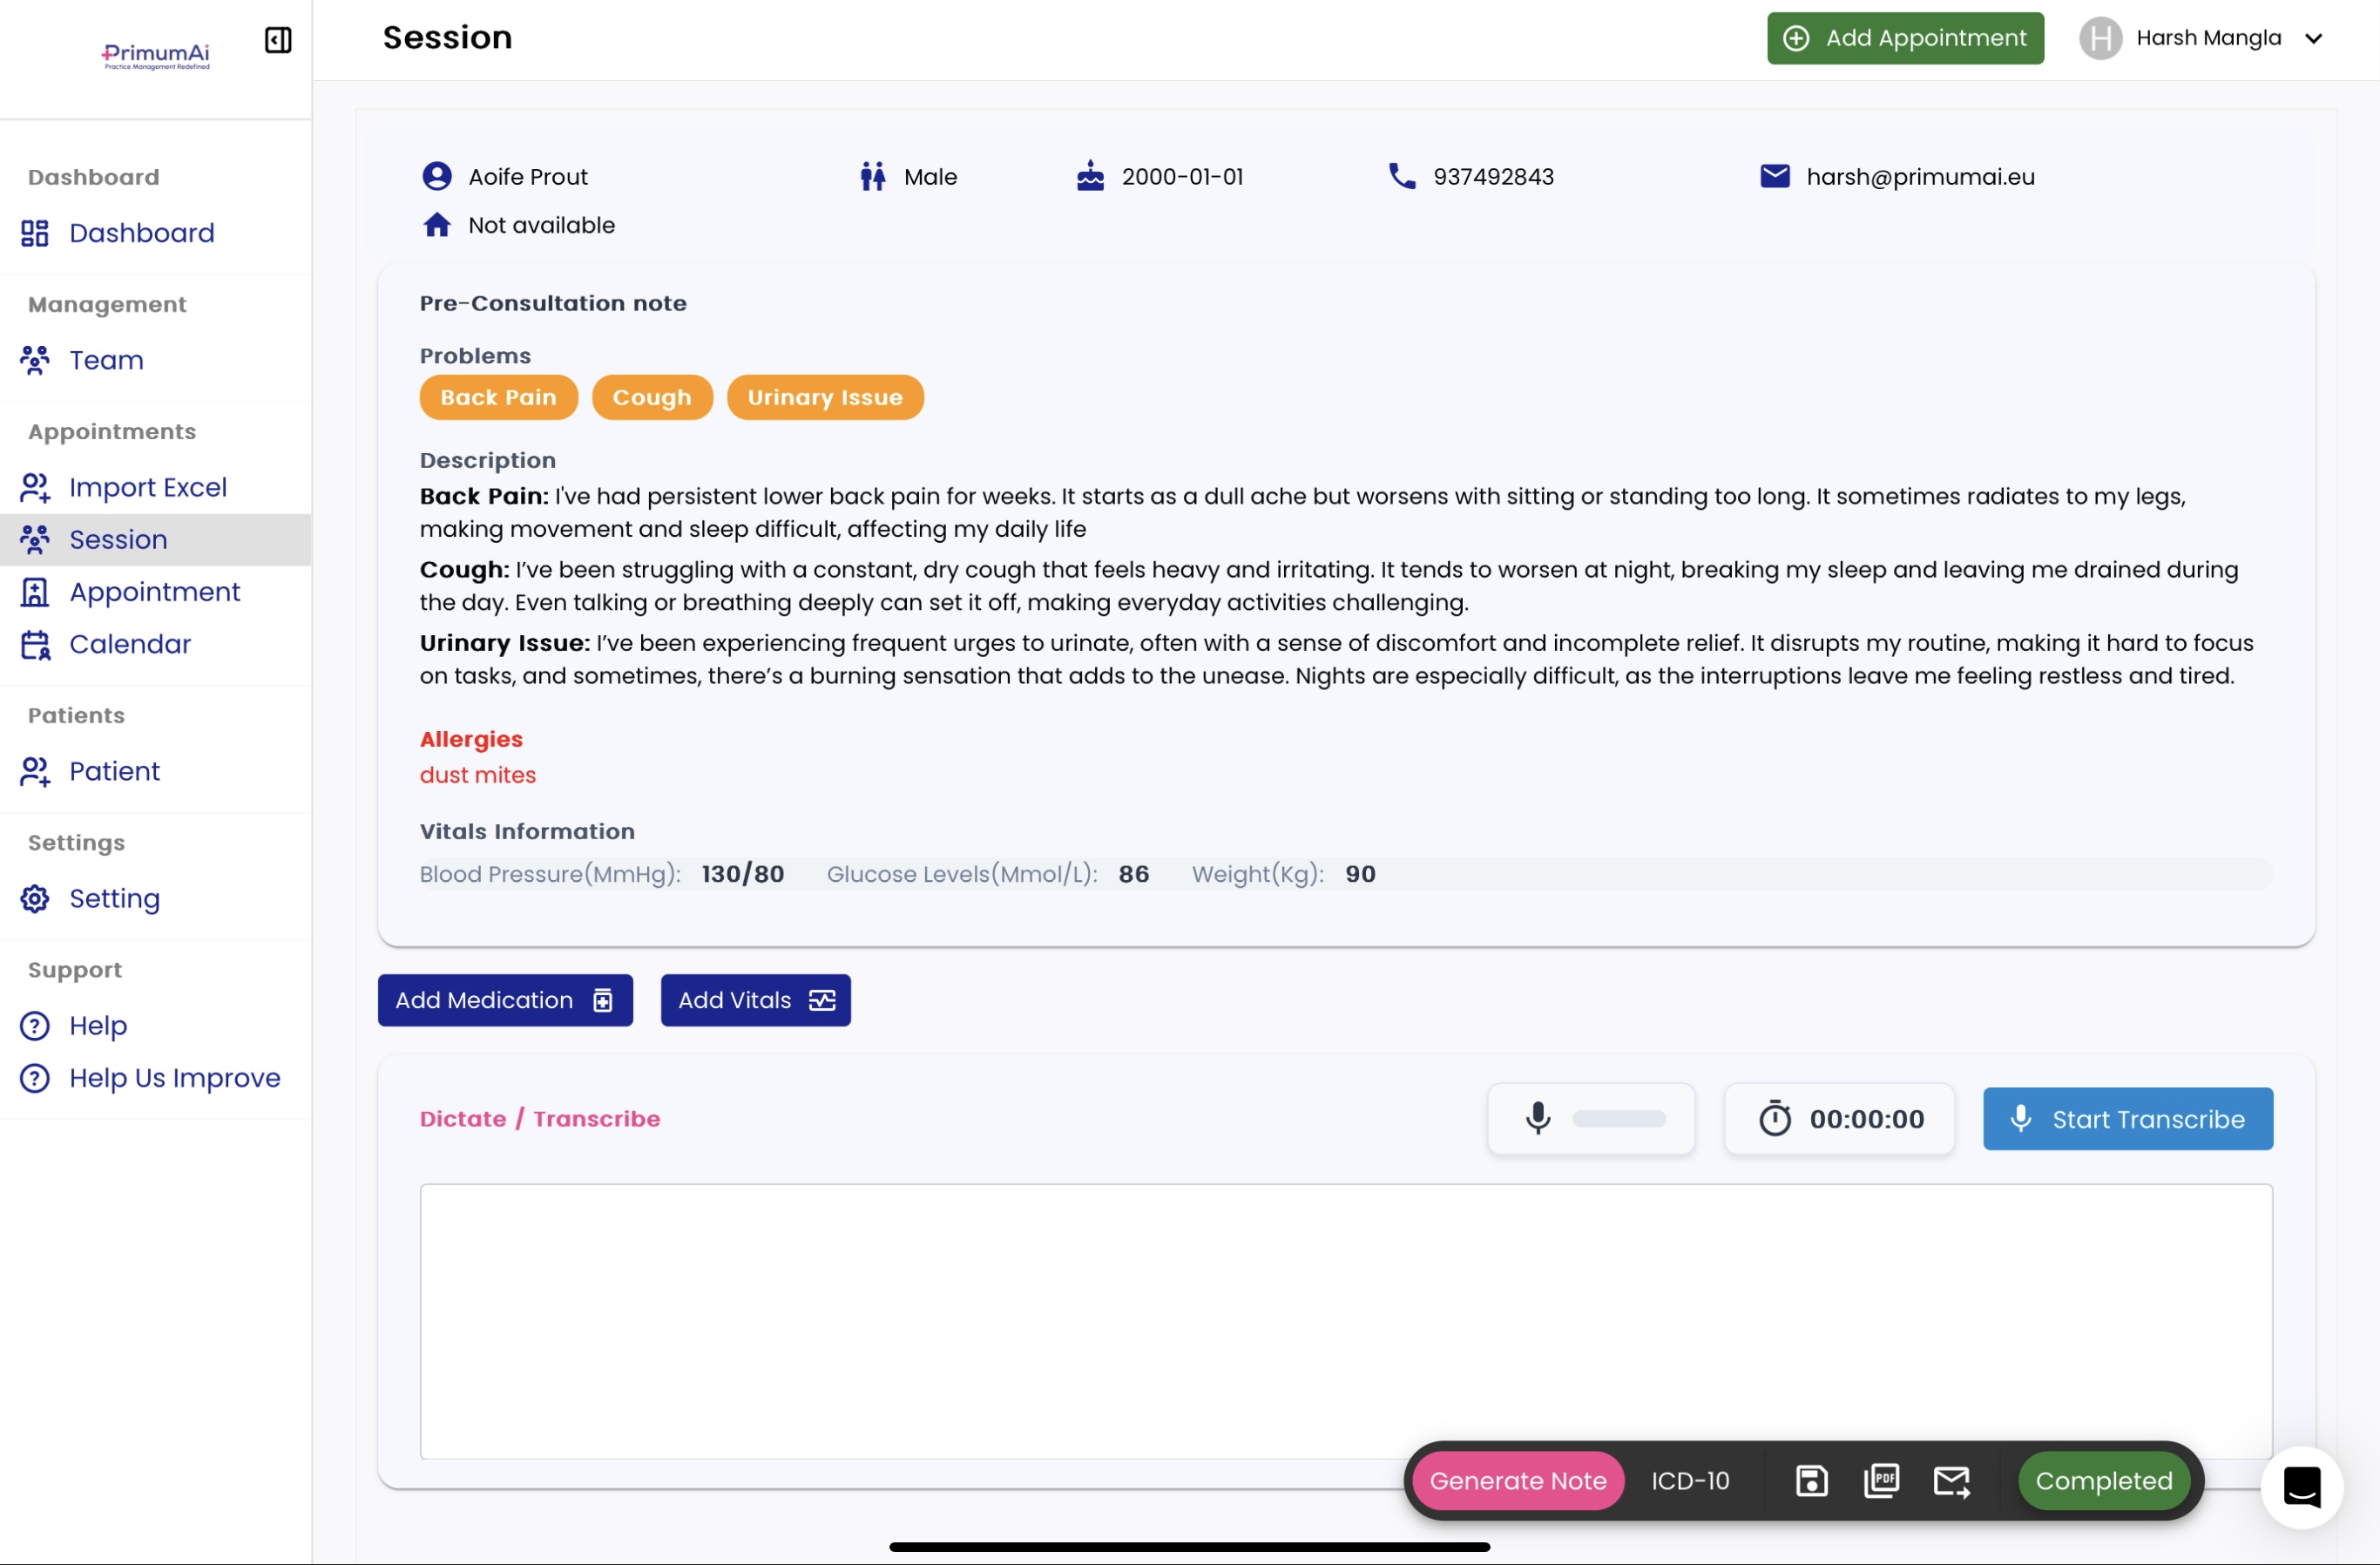
Task: Click the patient email envelope icon
Action: click(1774, 176)
